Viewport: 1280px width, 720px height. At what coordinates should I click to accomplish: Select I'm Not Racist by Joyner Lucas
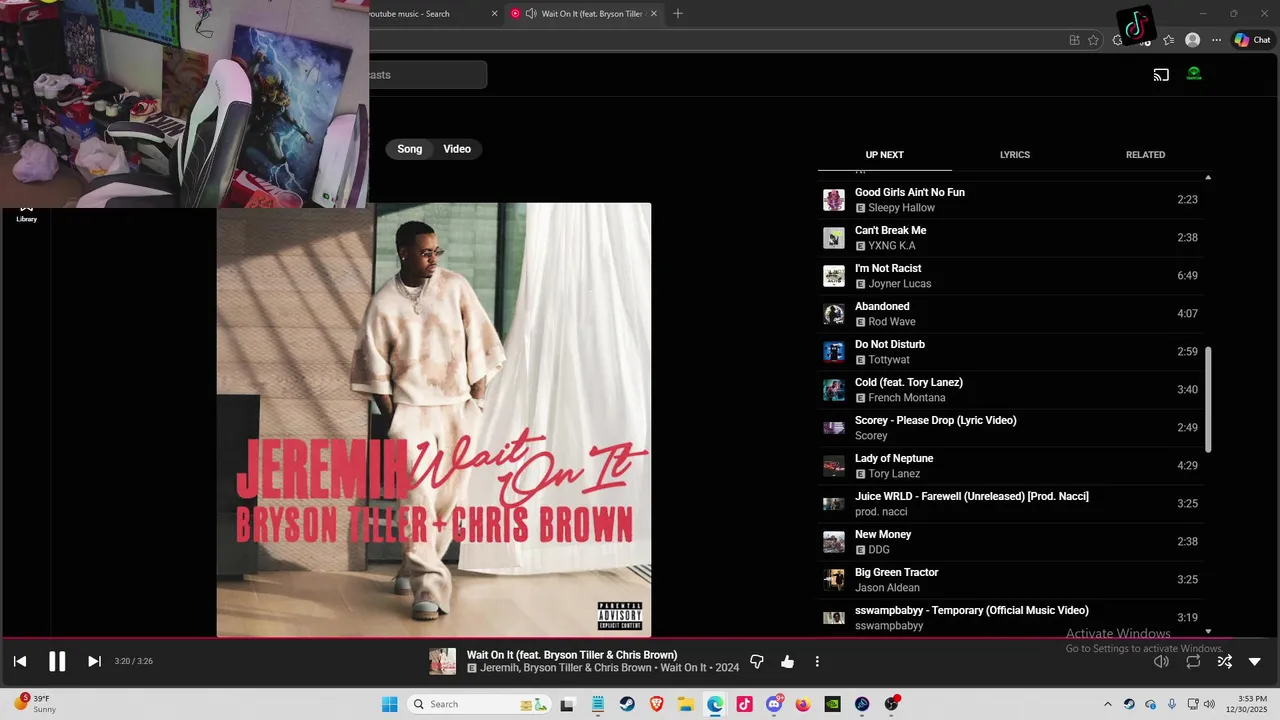[x=1010, y=276]
